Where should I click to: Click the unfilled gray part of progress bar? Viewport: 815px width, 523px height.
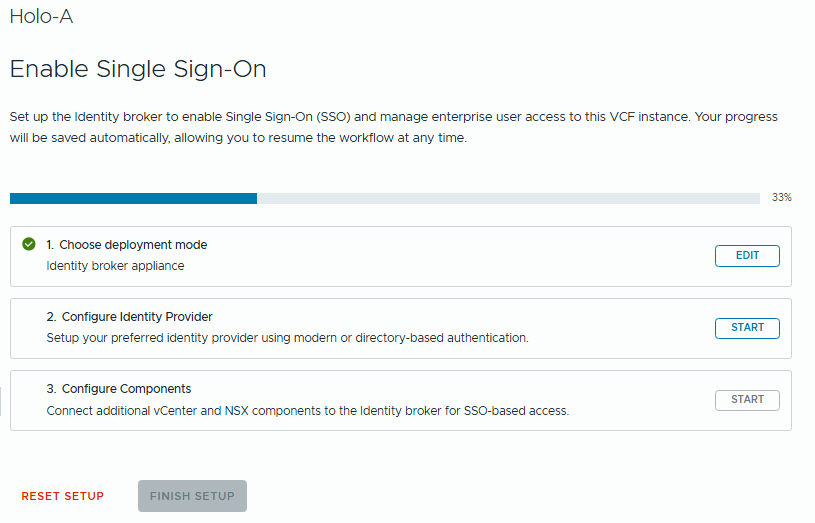click(x=508, y=198)
